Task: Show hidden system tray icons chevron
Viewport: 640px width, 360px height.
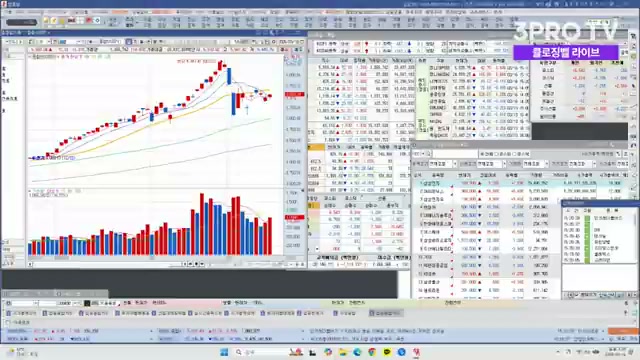Action: pyautogui.click(x=558, y=352)
